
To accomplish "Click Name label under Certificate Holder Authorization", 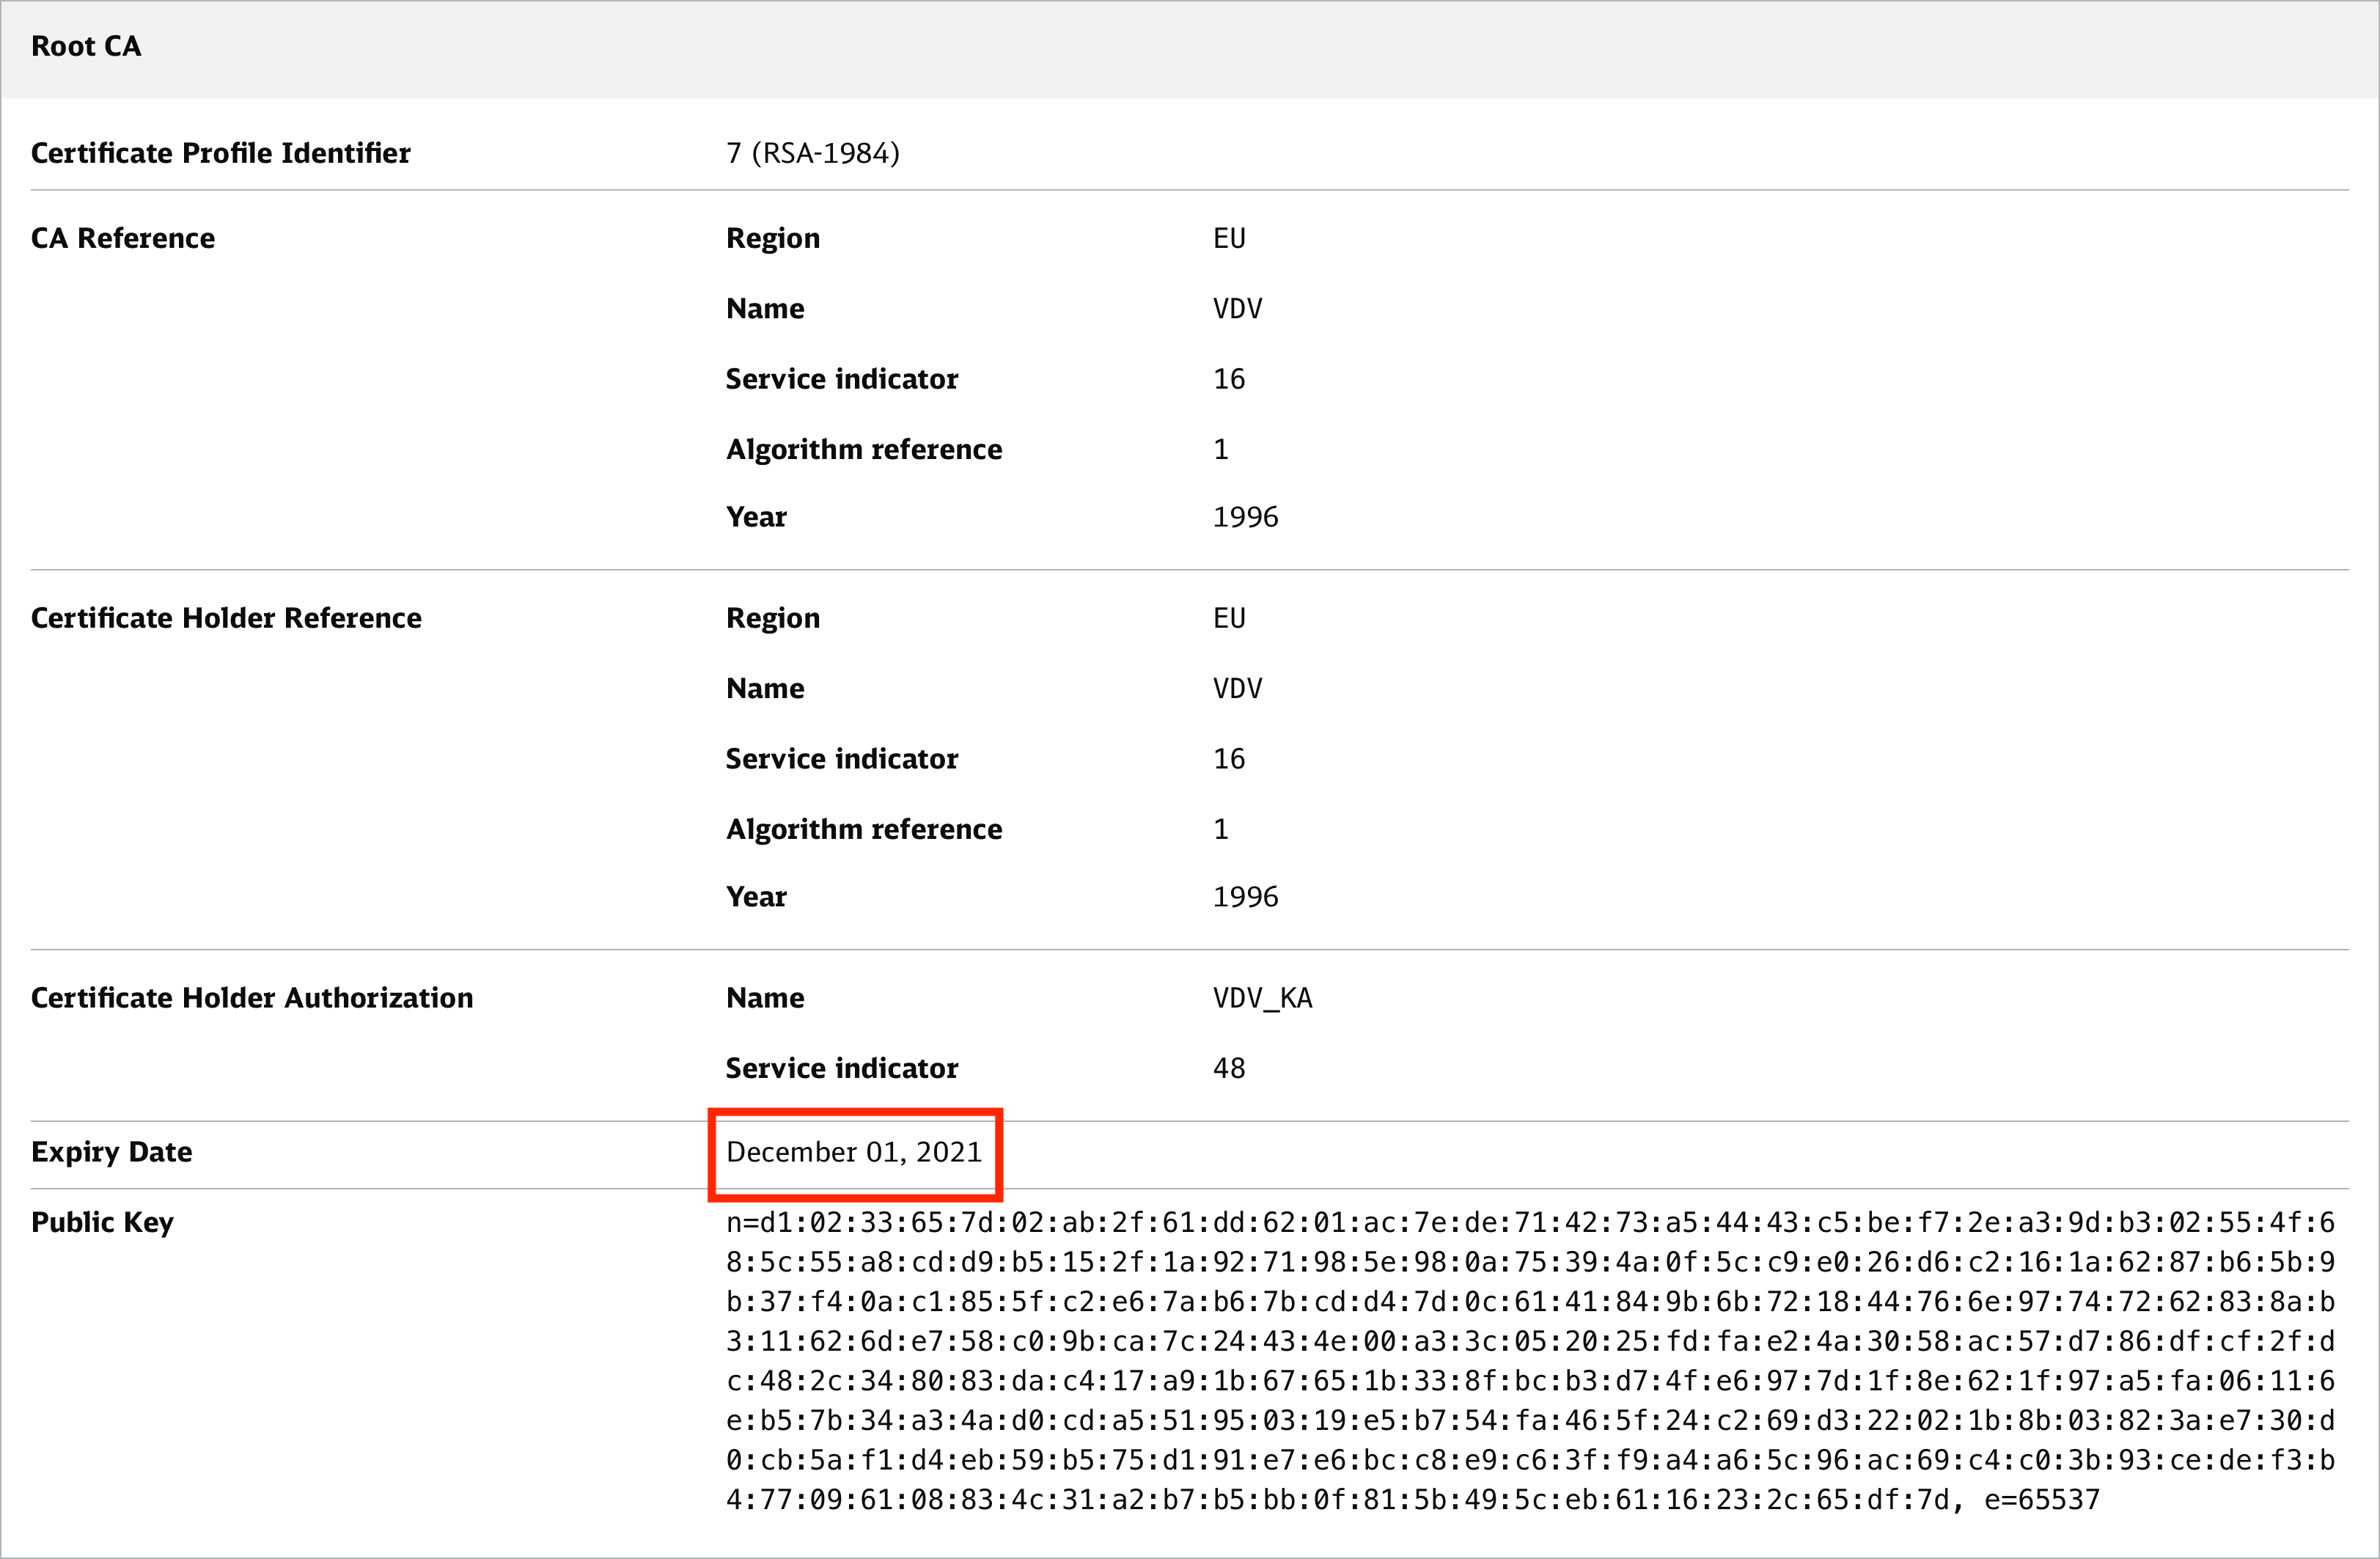I will click(x=765, y=998).
